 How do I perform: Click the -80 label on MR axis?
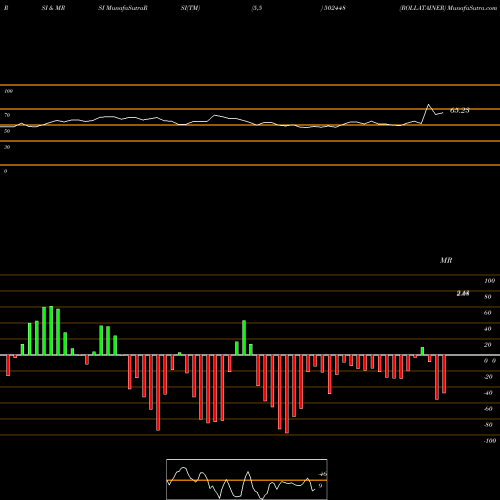488,425
